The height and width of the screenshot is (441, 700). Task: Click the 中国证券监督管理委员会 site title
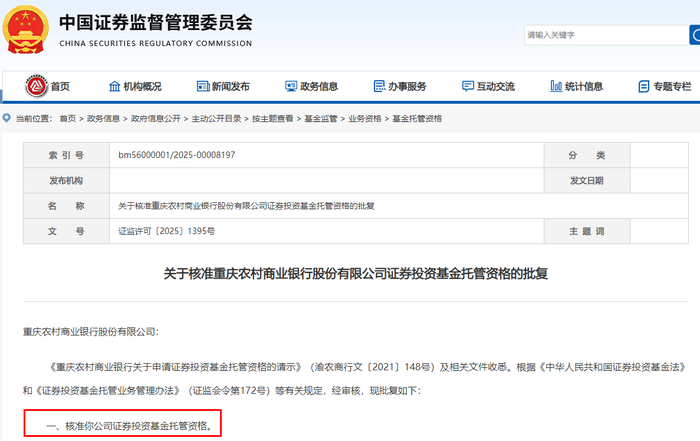point(156,22)
